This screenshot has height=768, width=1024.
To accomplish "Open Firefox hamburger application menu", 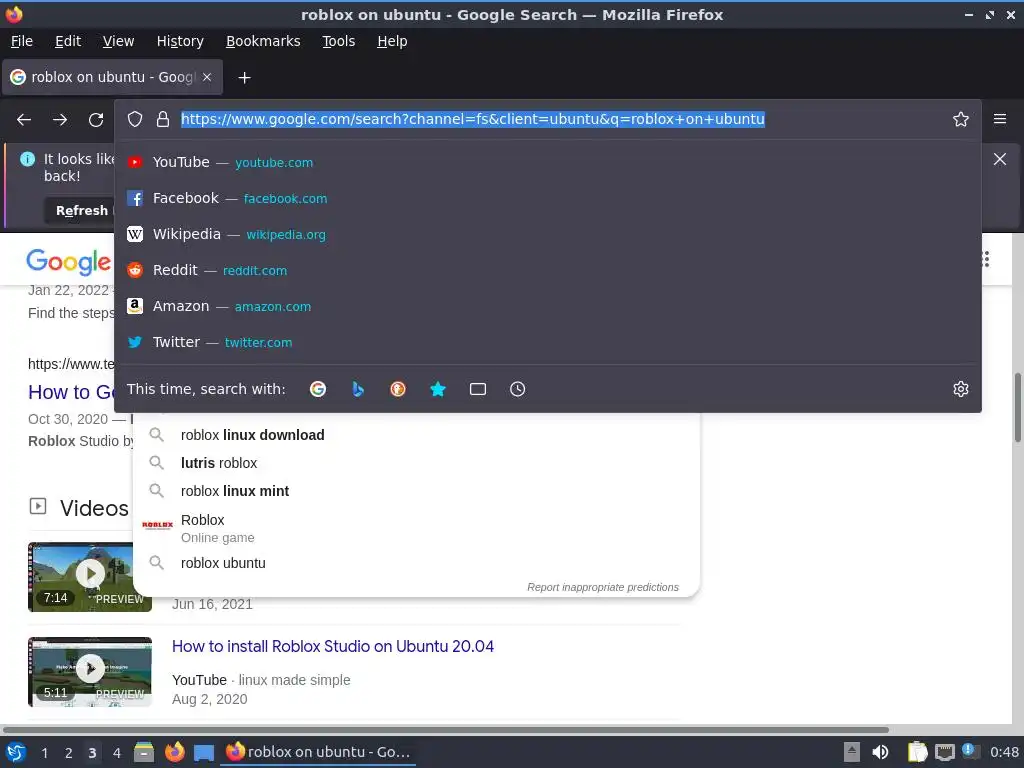I will coord(999,119).
